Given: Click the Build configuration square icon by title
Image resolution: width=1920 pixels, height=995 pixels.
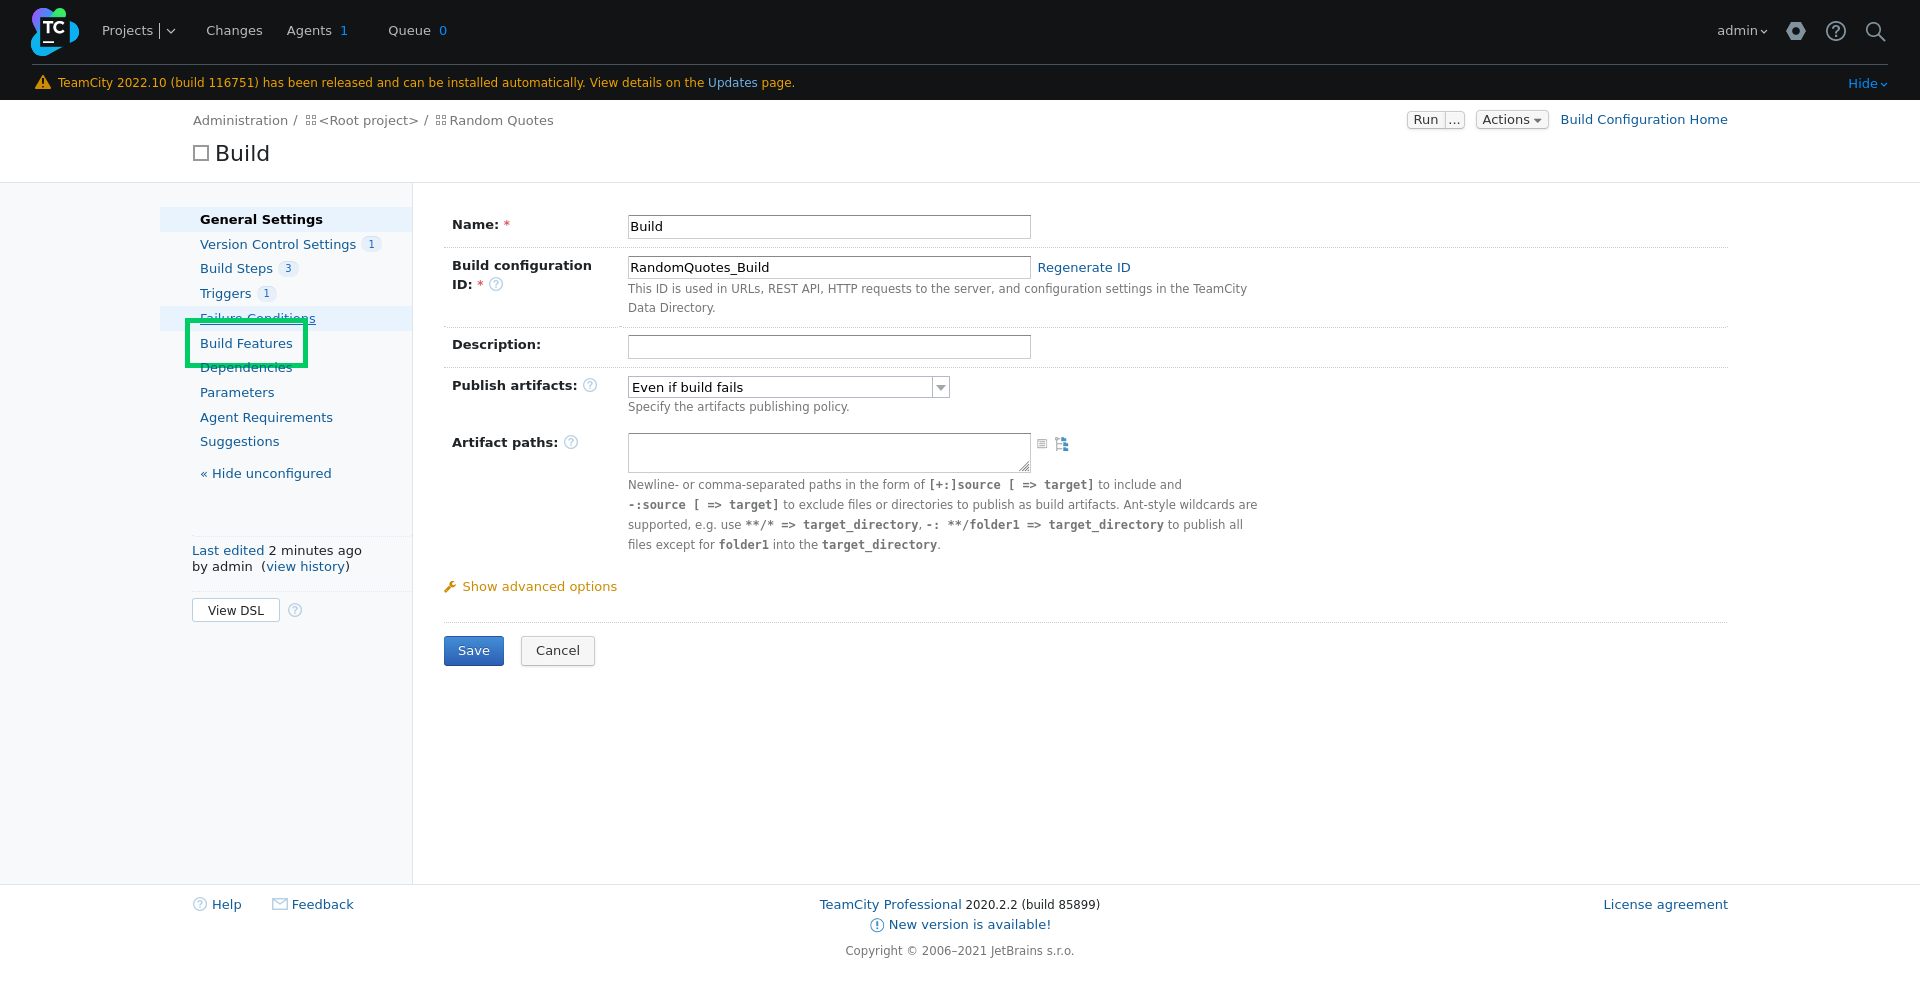Looking at the screenshot, I should pos(201,153).
